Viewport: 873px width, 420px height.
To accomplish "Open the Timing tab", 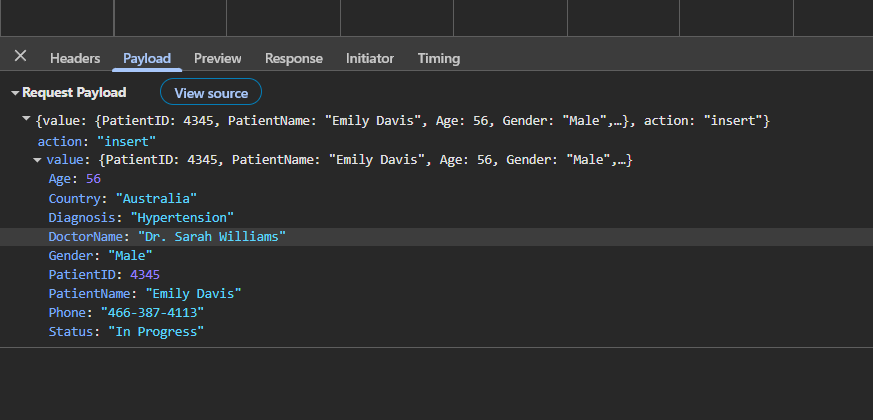I will 439,58.
